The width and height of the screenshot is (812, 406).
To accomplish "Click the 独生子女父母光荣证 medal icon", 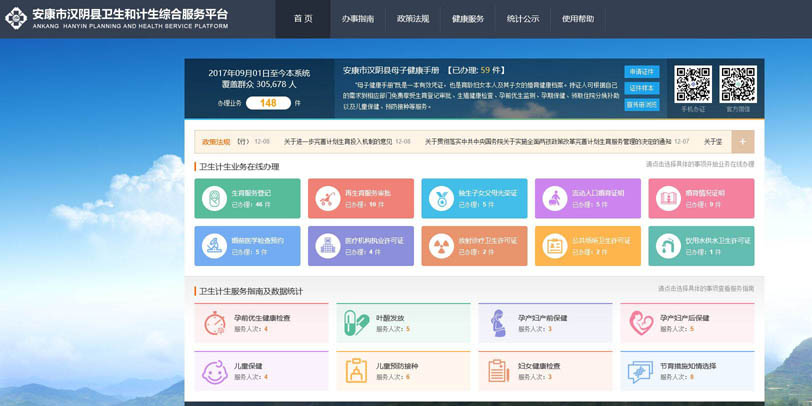I will [441, 198].
